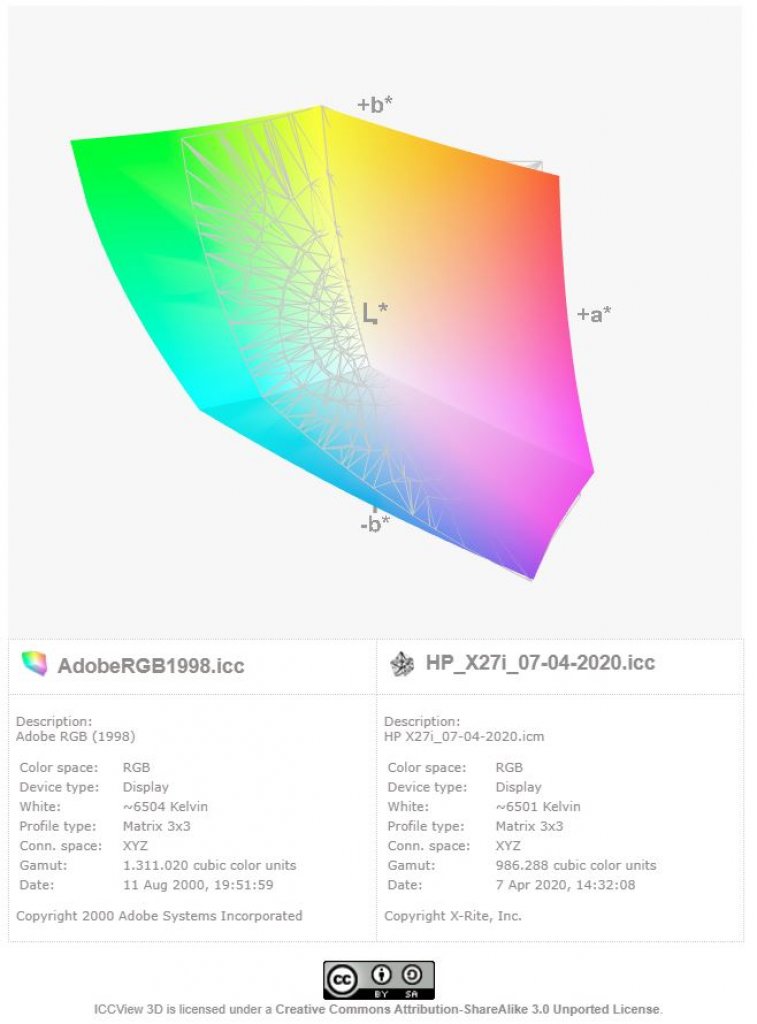Click the Creative Commons BY-SA license badge
Image resolution: width=757 pixels, height=1024 pixels.
coord(379,980)
